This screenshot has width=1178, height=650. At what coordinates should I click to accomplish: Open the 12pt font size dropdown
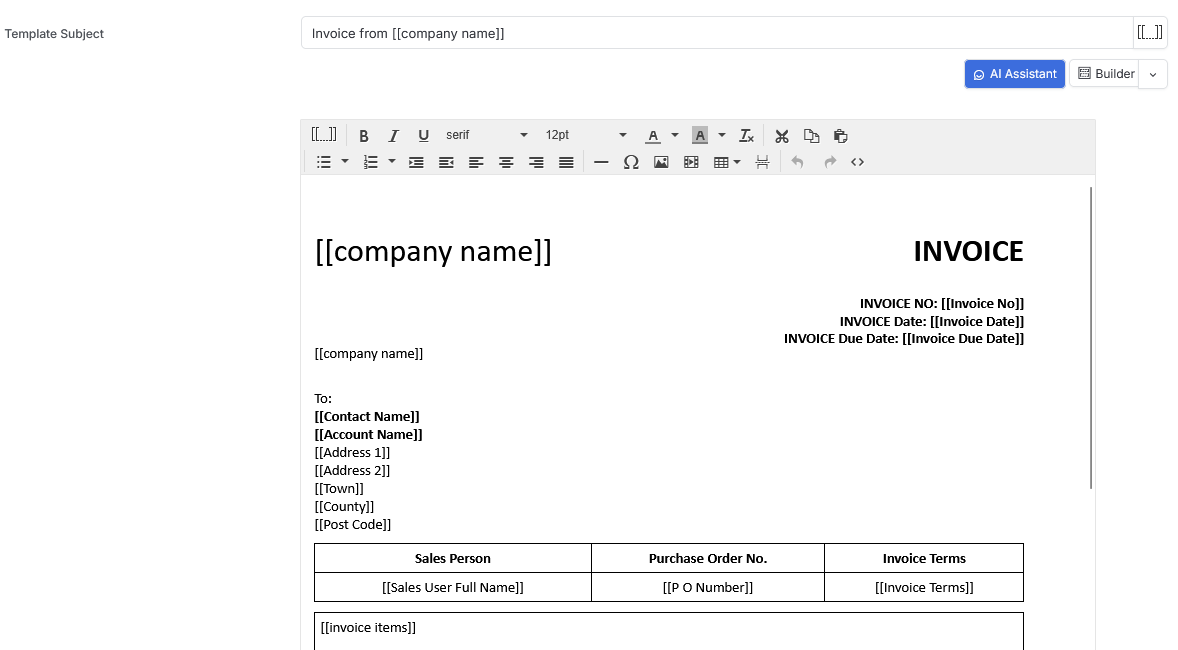point(585,135)
